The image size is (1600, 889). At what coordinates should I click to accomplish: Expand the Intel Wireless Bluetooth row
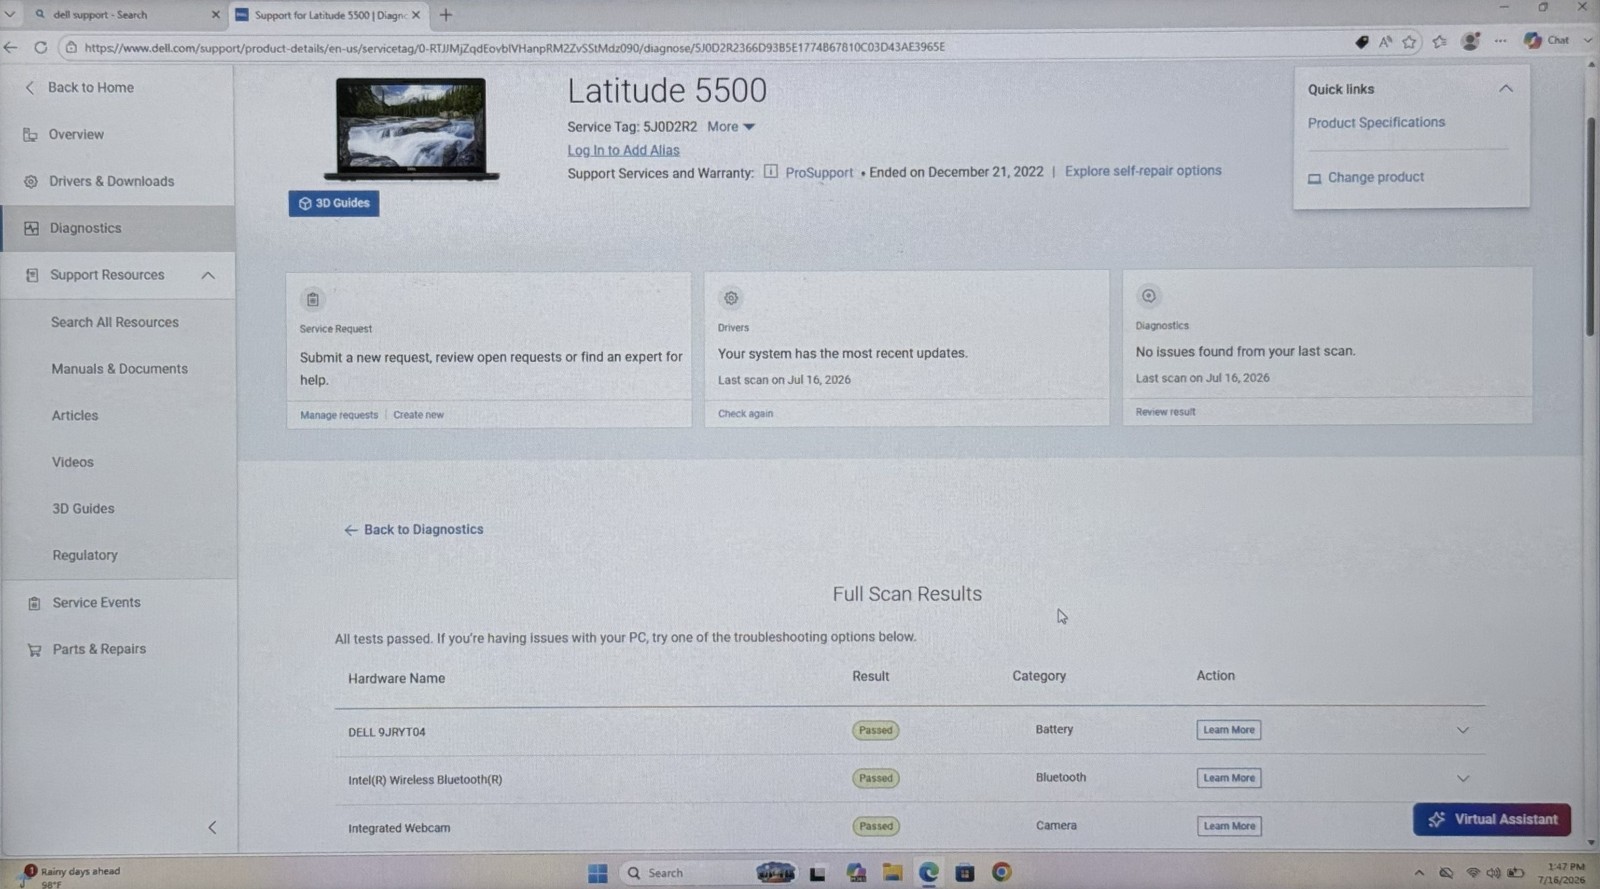(x=1463, y=778)
